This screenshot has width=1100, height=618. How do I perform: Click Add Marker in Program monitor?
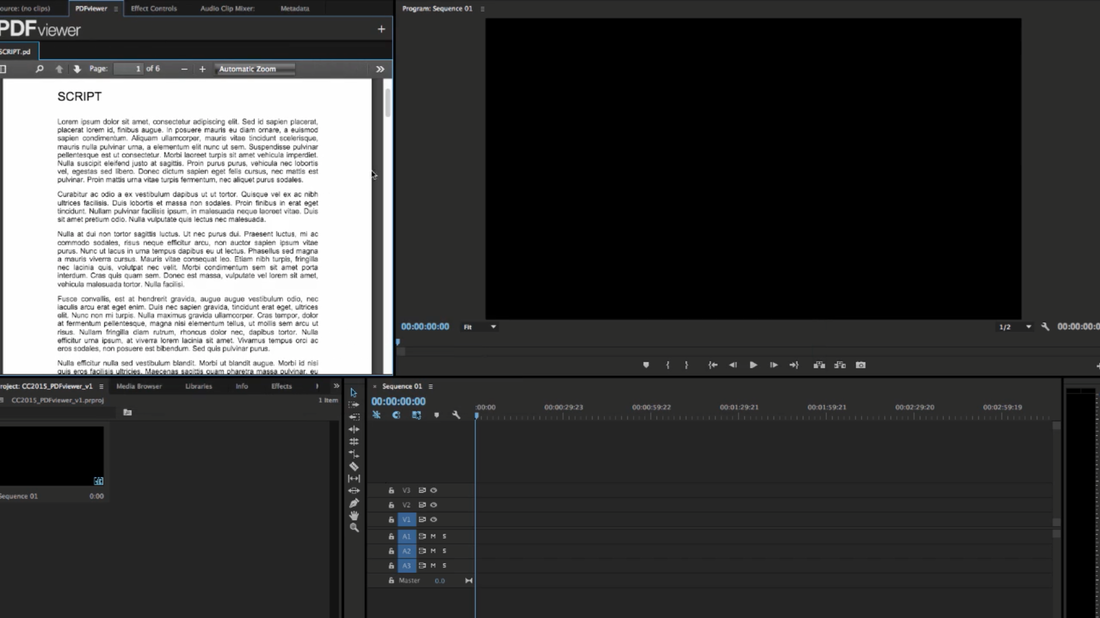coord(646,365)
